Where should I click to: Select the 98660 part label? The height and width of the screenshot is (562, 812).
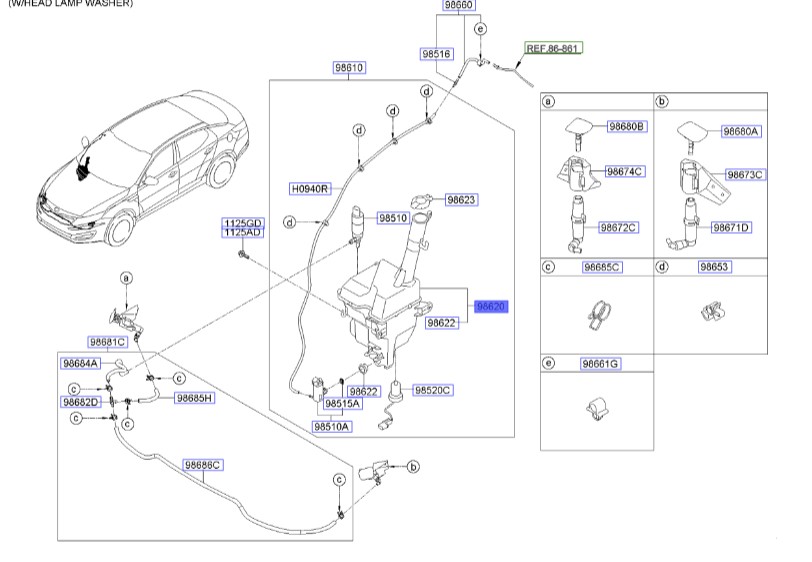(458, 5)
